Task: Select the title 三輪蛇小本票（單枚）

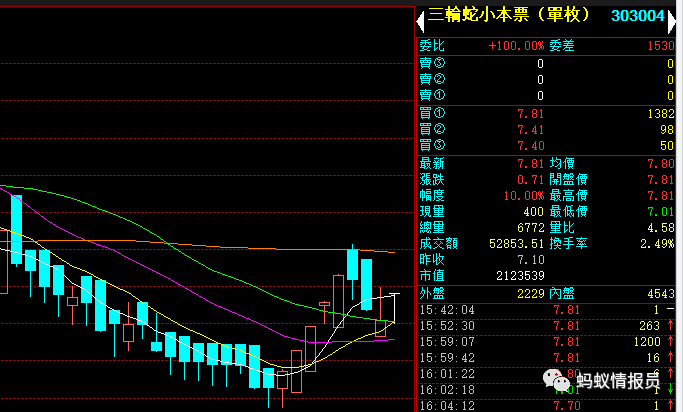Action: coord(509,15)
